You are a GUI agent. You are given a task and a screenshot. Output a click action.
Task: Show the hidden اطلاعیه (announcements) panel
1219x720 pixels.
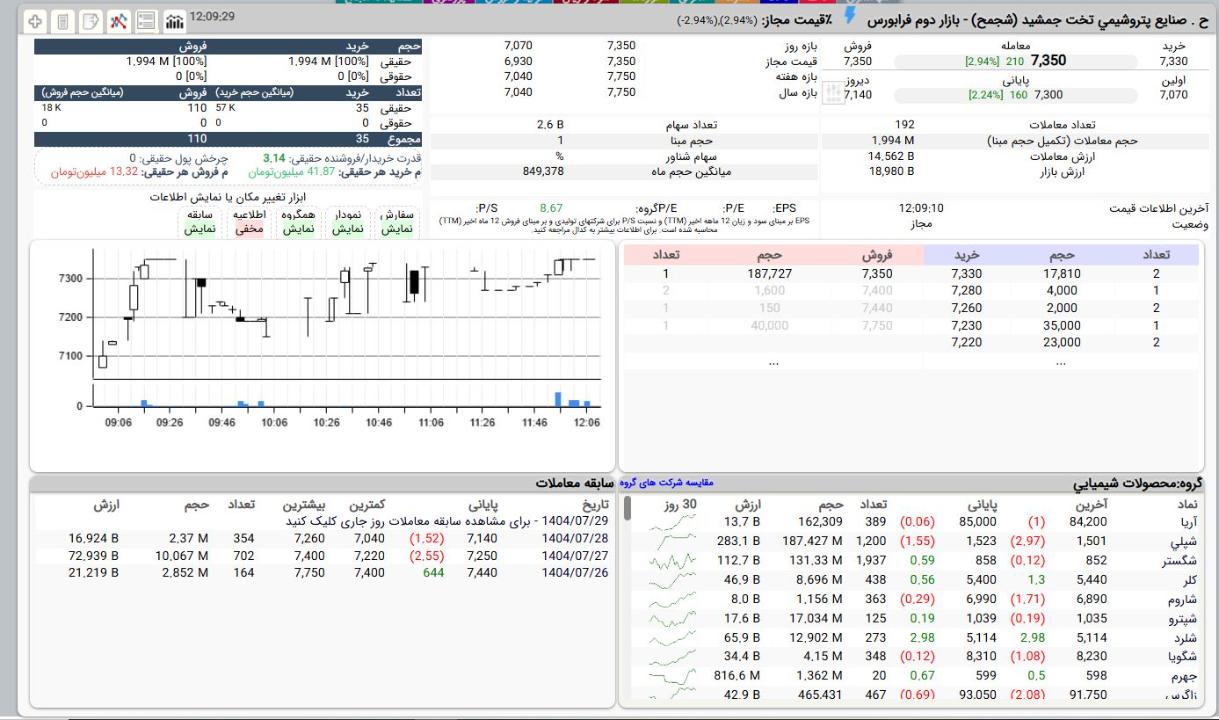point(248,222)
